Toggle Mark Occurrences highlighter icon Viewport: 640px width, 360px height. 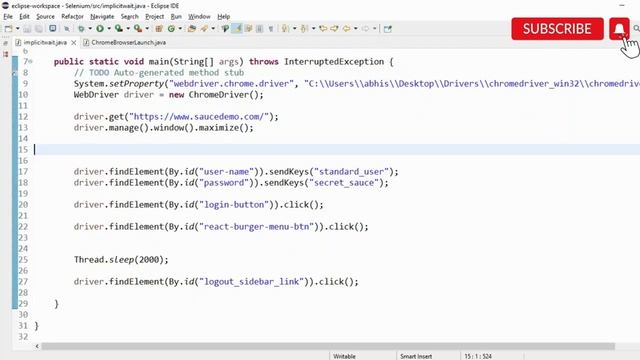[x=237, y=29]
